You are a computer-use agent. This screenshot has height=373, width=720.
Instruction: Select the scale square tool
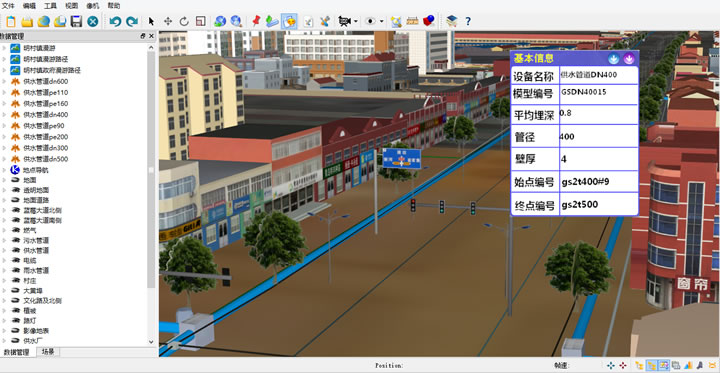click(x=200, y=21)
